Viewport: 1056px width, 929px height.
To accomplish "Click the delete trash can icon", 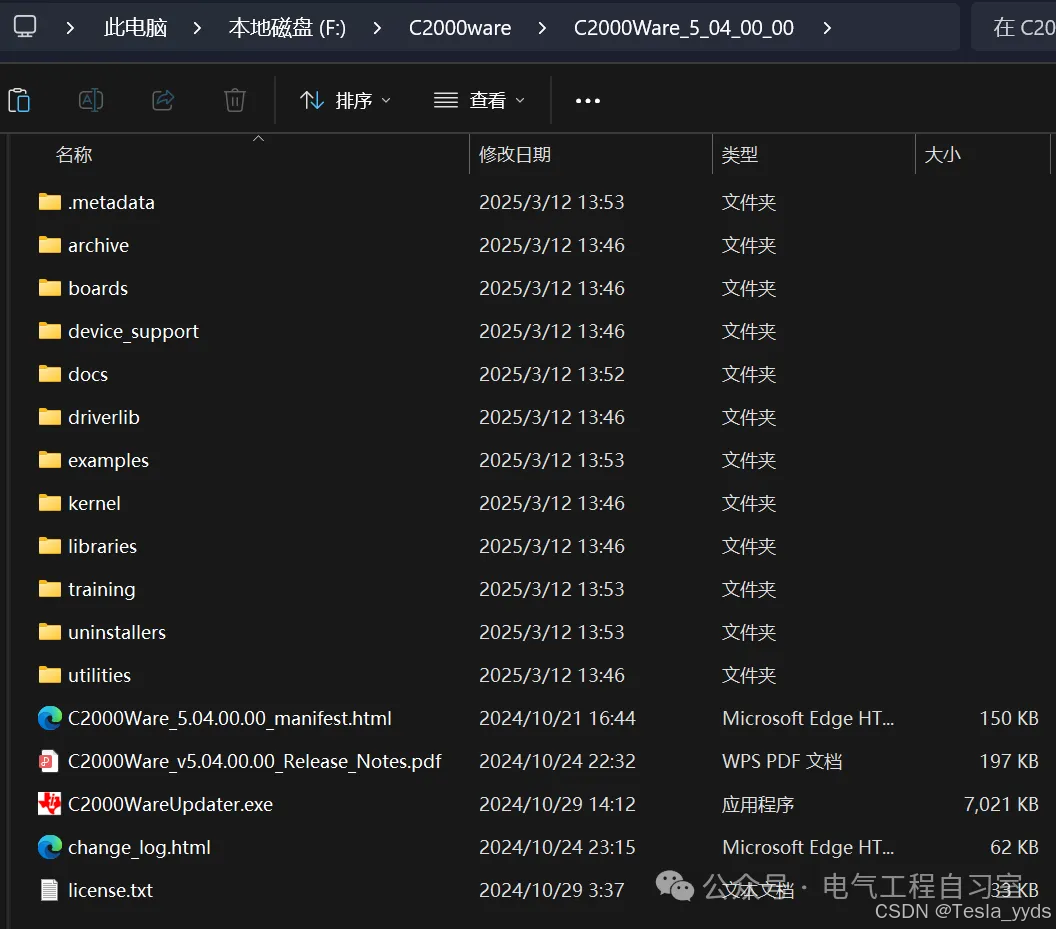I will tap(235, 100).
